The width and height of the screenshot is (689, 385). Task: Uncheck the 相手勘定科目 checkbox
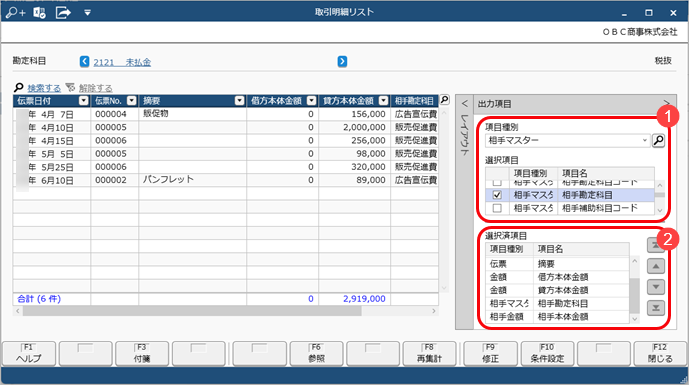pyautogui.click(x=497, y=195)
